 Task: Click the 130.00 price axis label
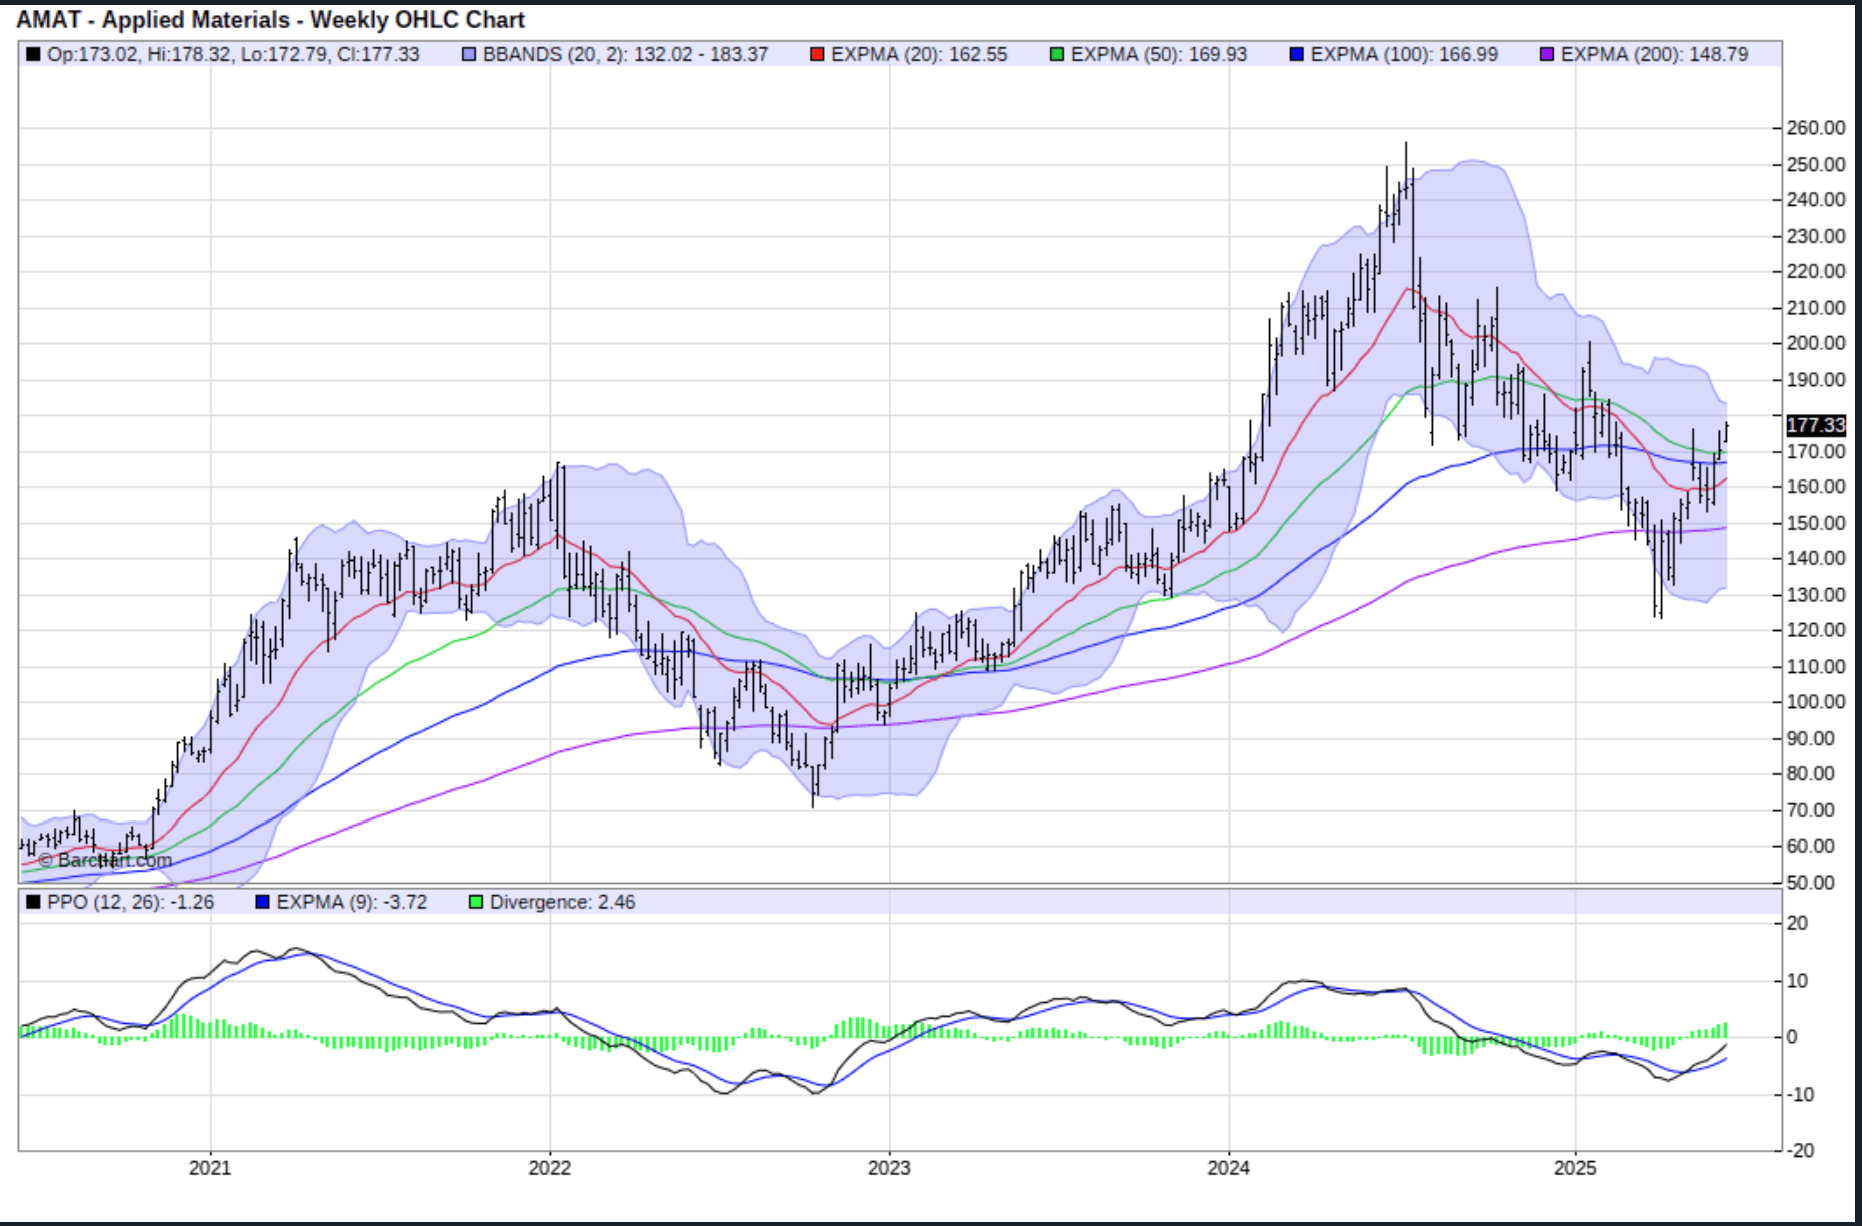pos(1816,595)
